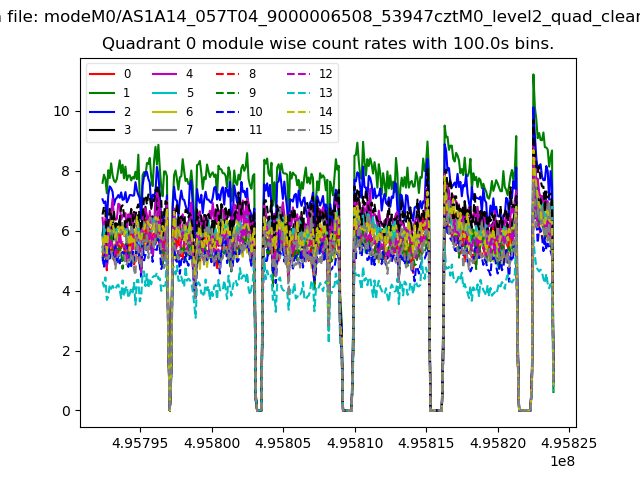Click the red line swatch for module 0
Viewport: 640px width, 480px height.
tap(103, 74)
